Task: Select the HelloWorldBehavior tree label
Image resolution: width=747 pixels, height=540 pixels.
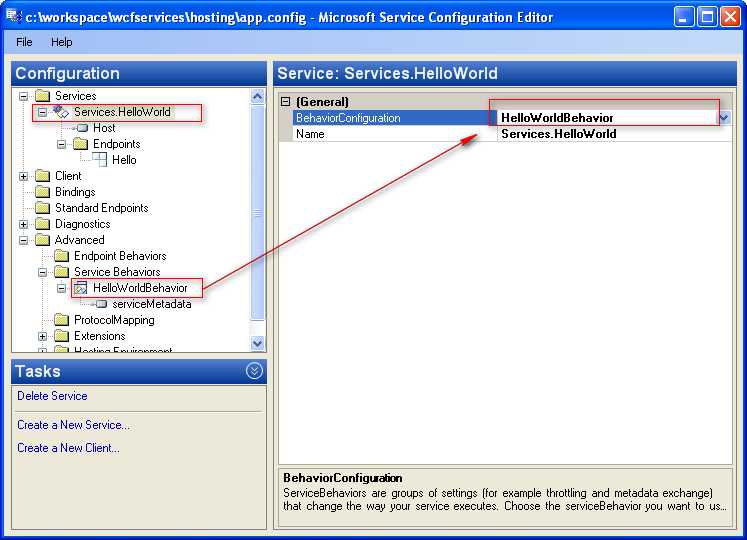Action: pyautogui.click(x=140, y=288)
